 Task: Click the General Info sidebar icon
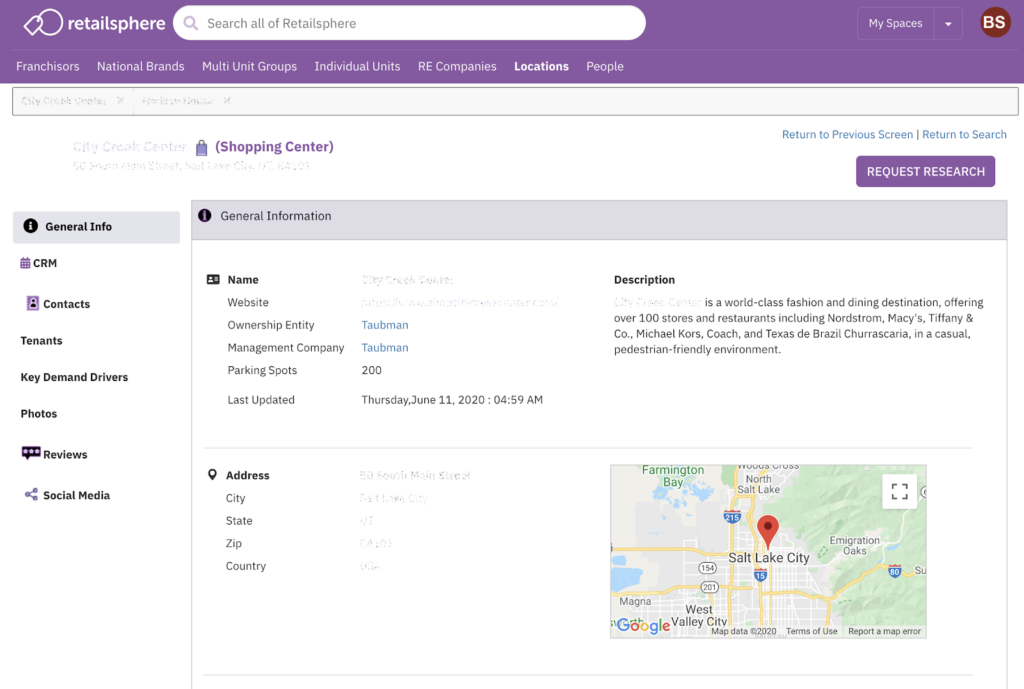(30, 226)
